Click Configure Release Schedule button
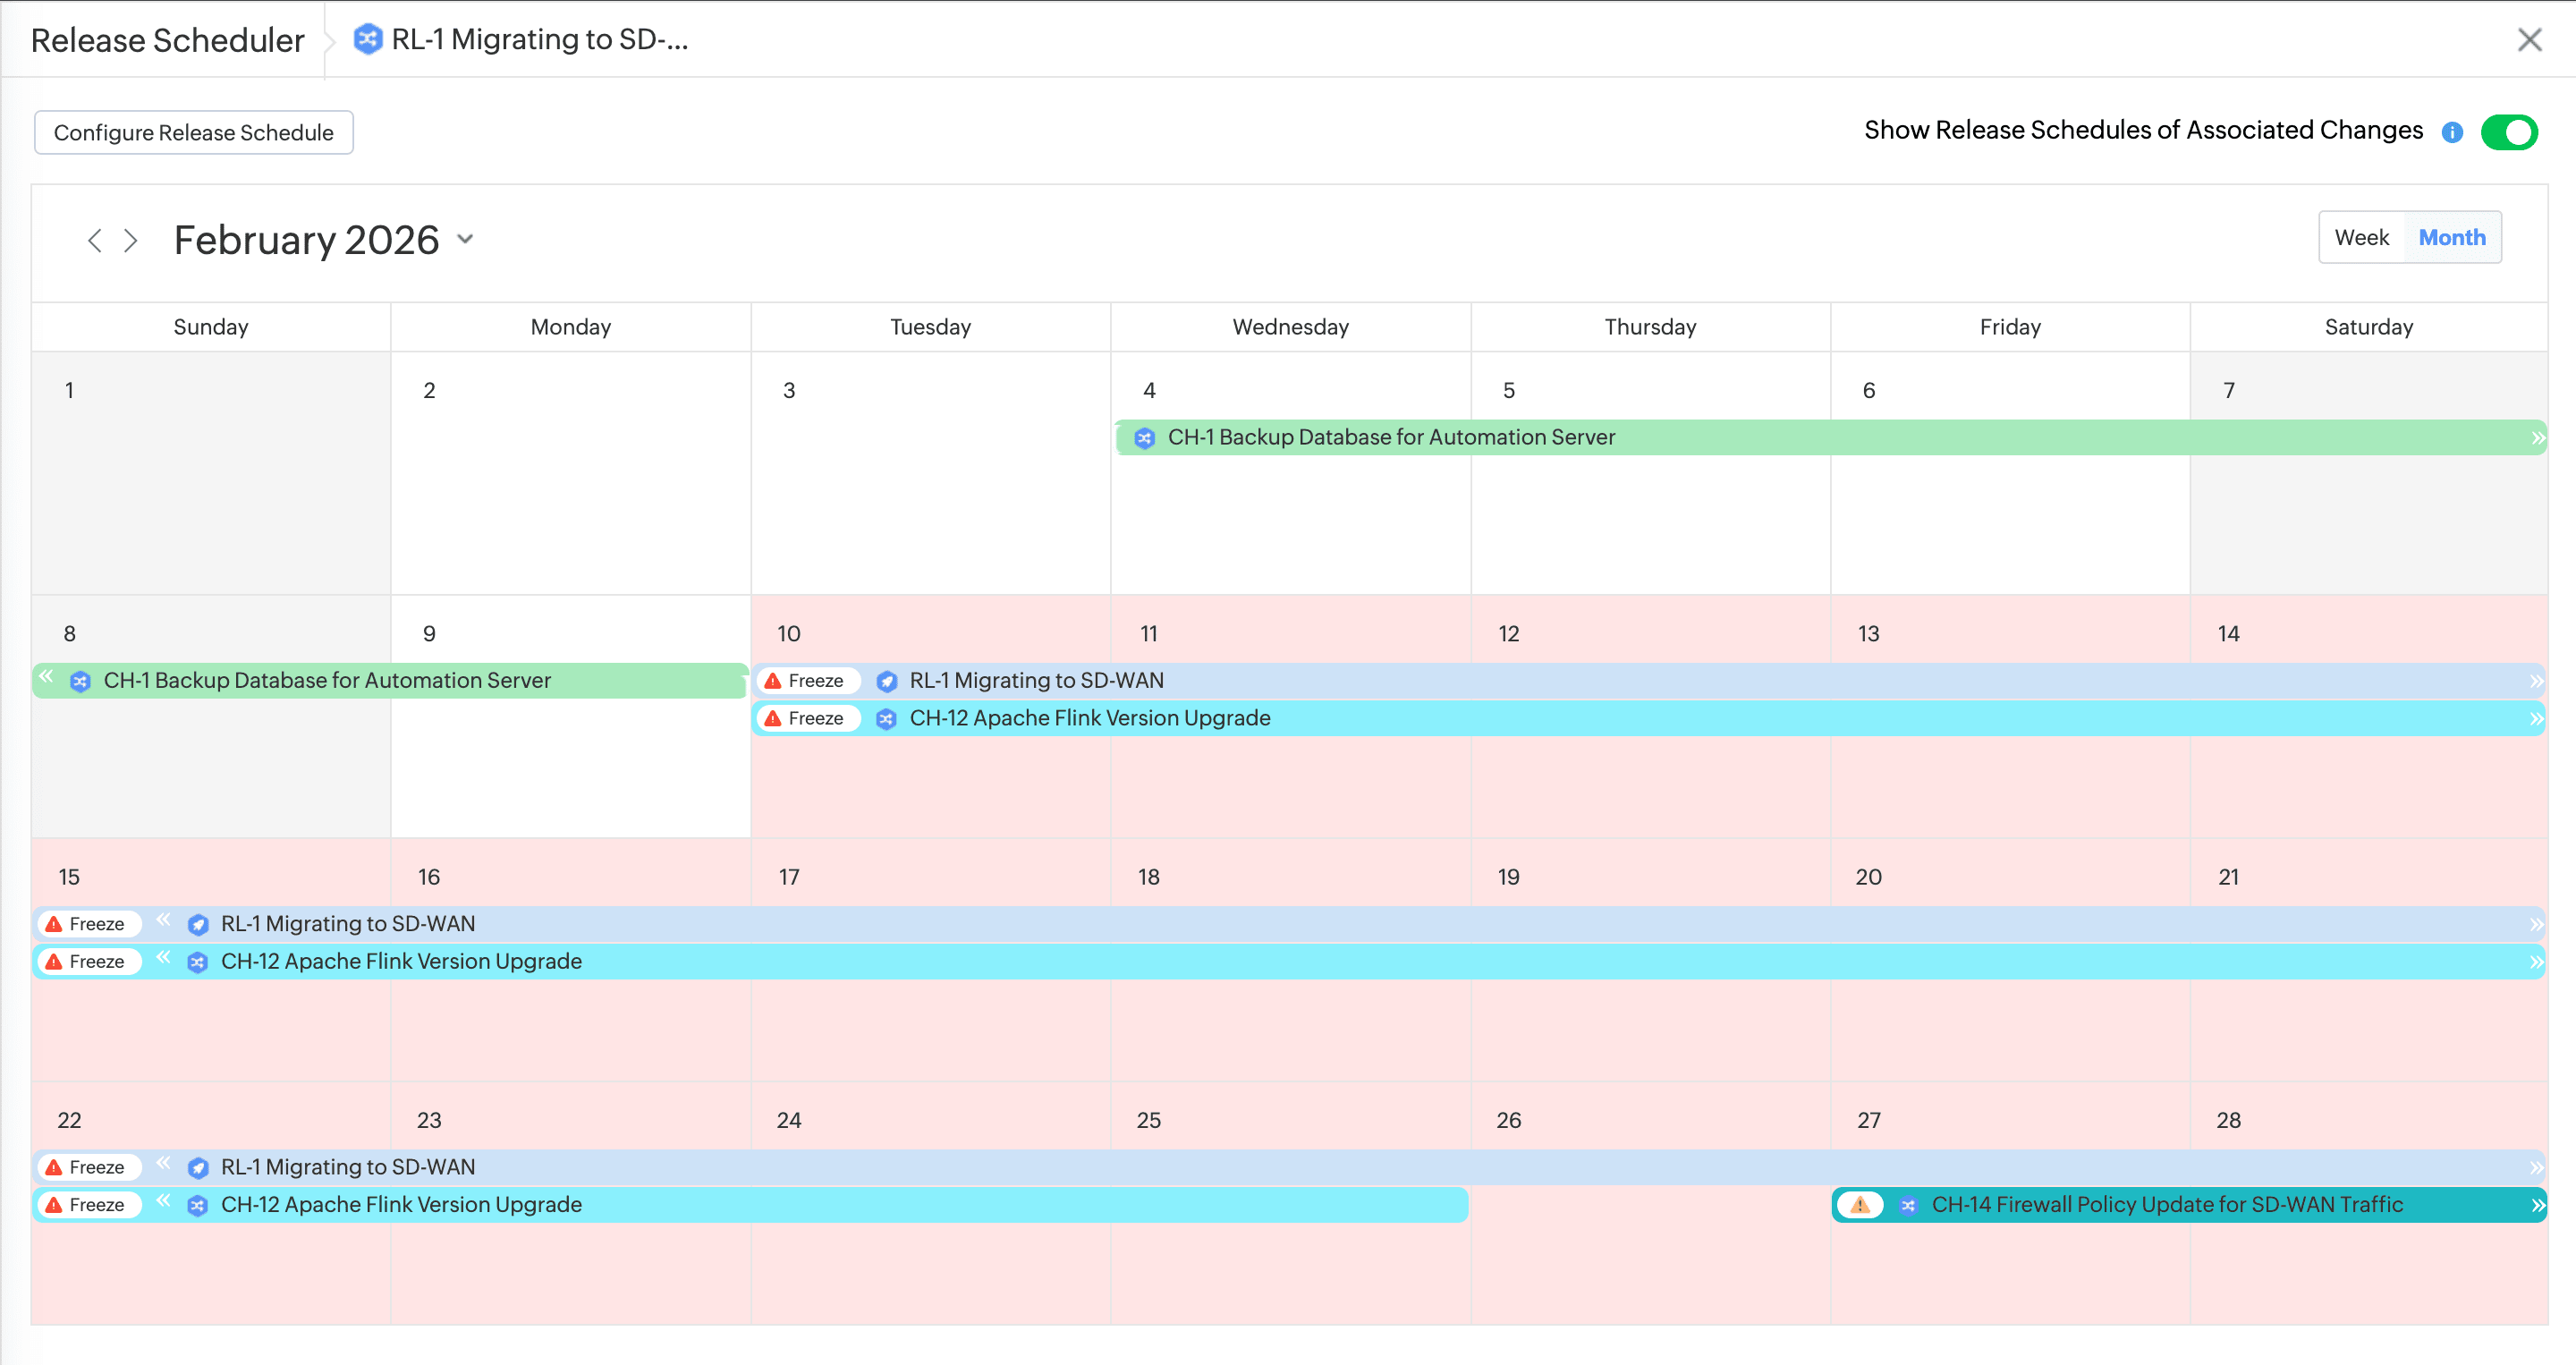Screen dimensions: 2576x1365 (194, 132)
